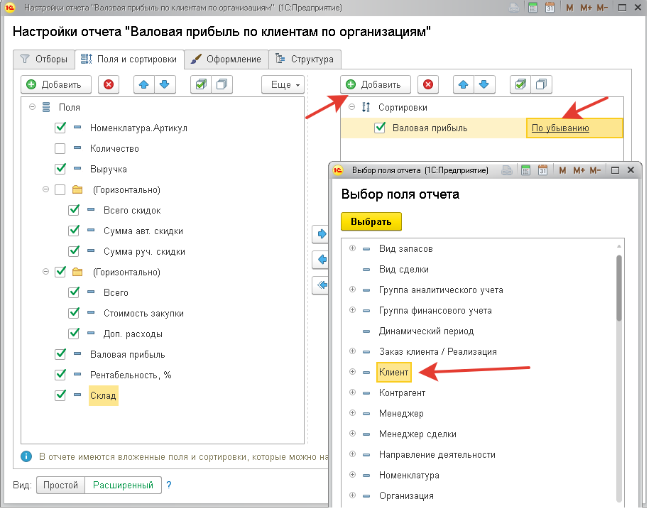Click the По убыванию sort direction link
The height and width of the screenshot is (508, 647).
pyautogui.click(x=560, y=128)
